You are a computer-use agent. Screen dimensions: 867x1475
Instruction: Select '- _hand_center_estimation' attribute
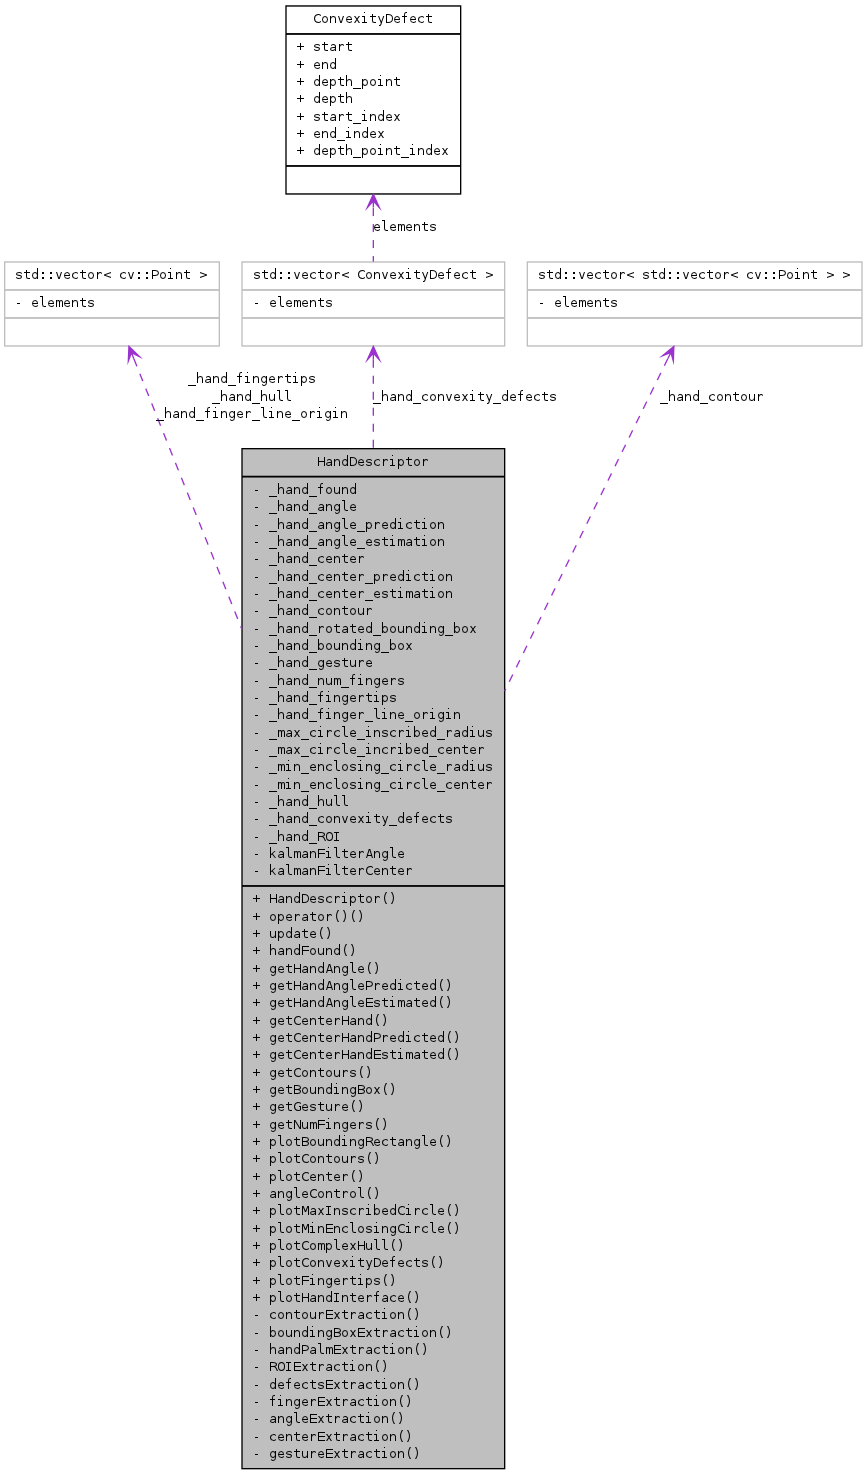[x=353, y=593]
